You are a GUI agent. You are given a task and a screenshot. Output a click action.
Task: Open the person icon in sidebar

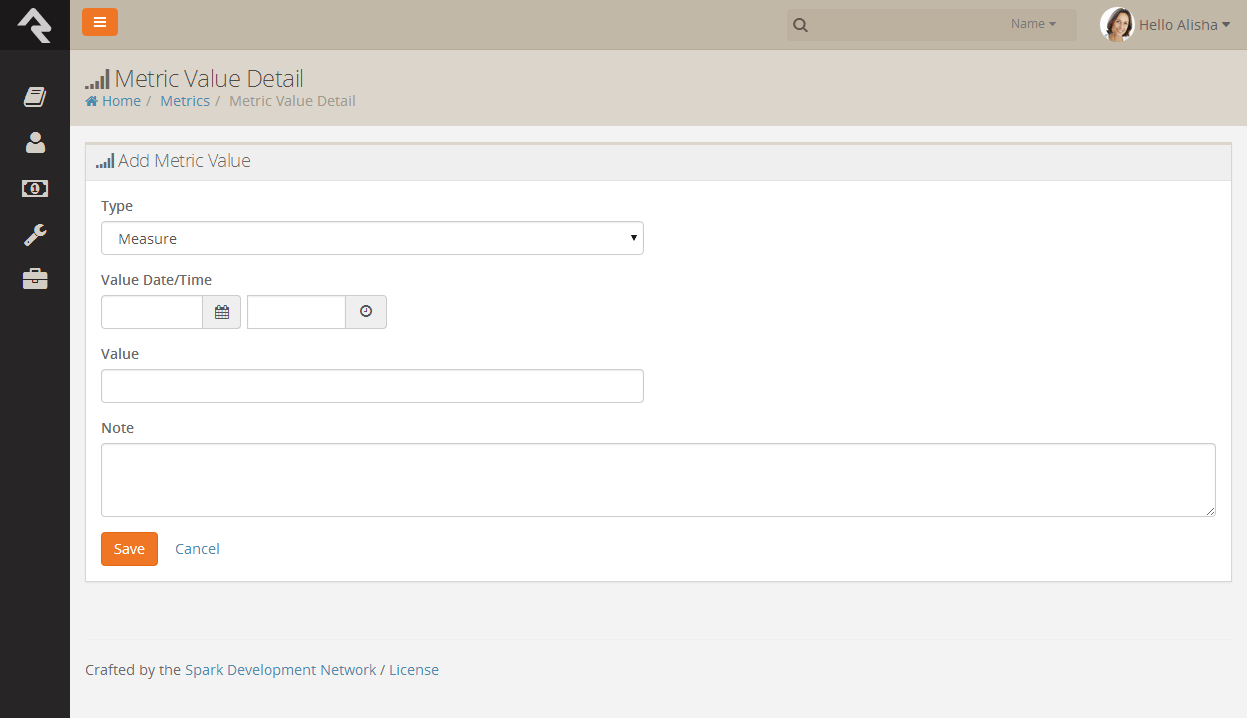35,142
